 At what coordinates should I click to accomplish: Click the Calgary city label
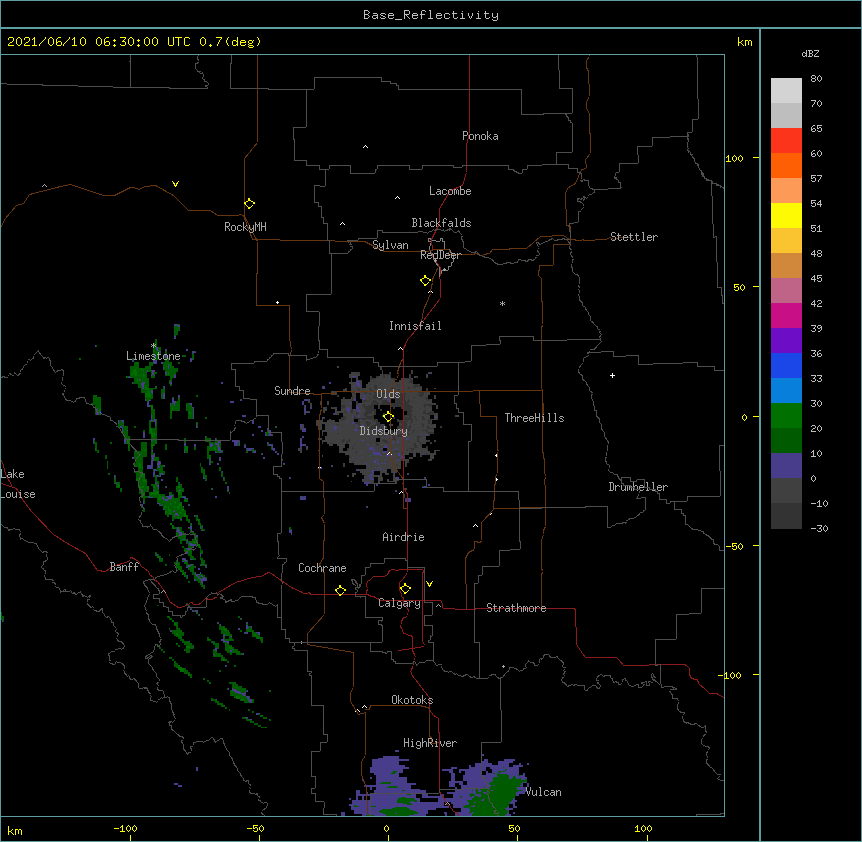coord(400,603)
